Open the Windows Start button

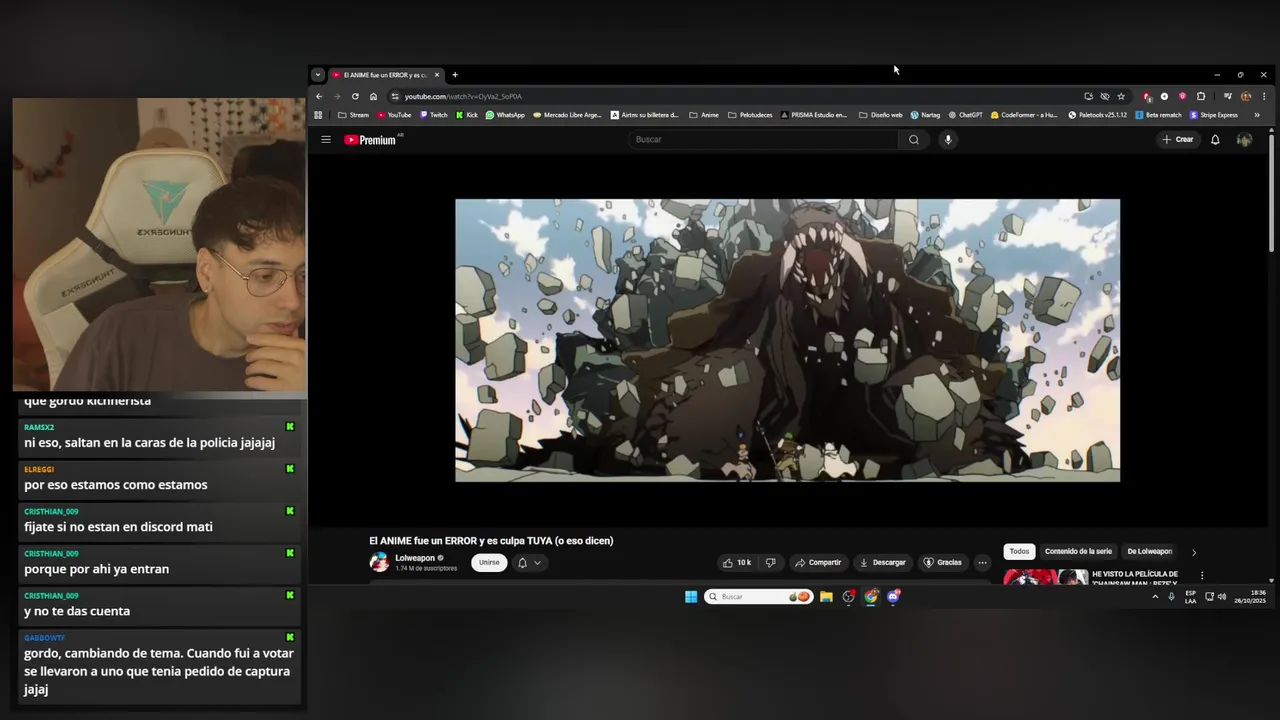point(691,597)
